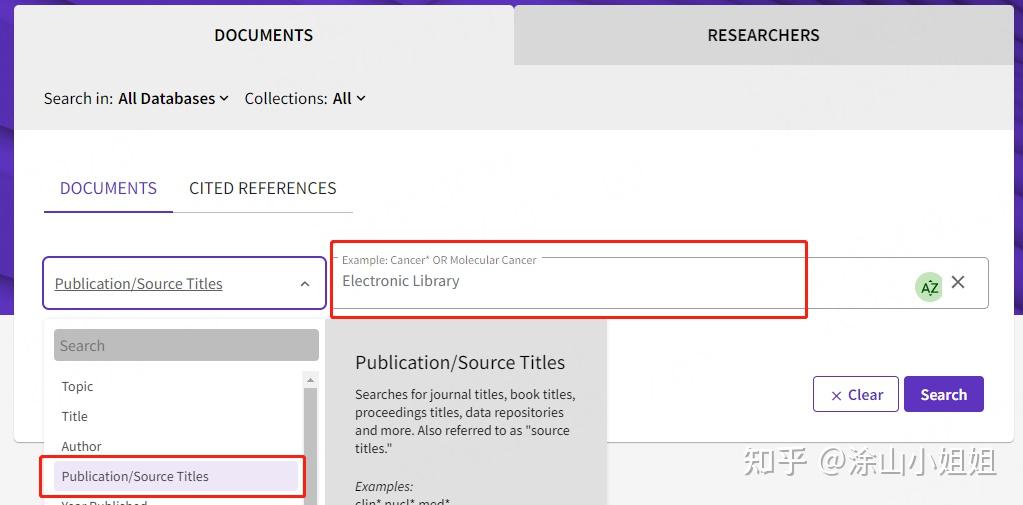Focus the Electronic Library query input
This screenshot has height=505, width=1023.
coord(620,281)
